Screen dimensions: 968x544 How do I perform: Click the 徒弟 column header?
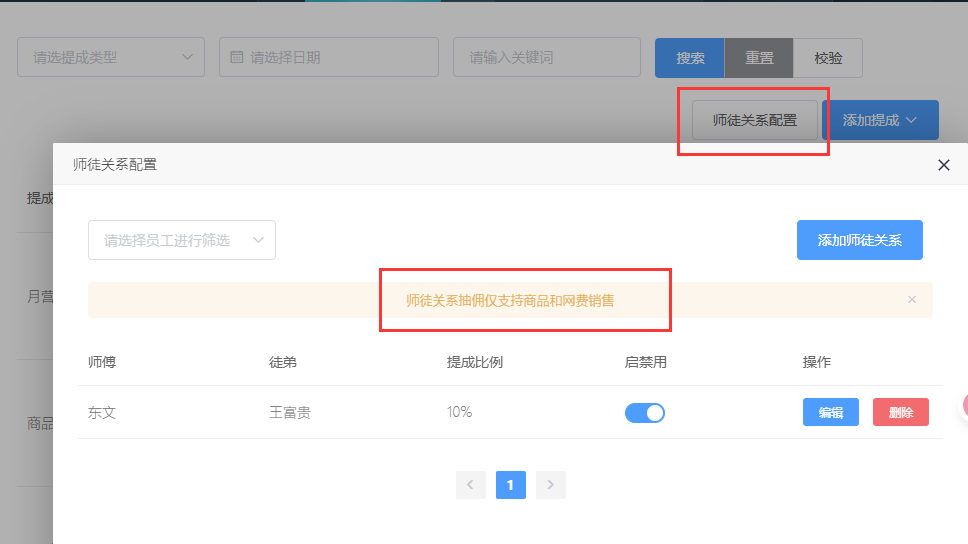[x=283, y=362]
